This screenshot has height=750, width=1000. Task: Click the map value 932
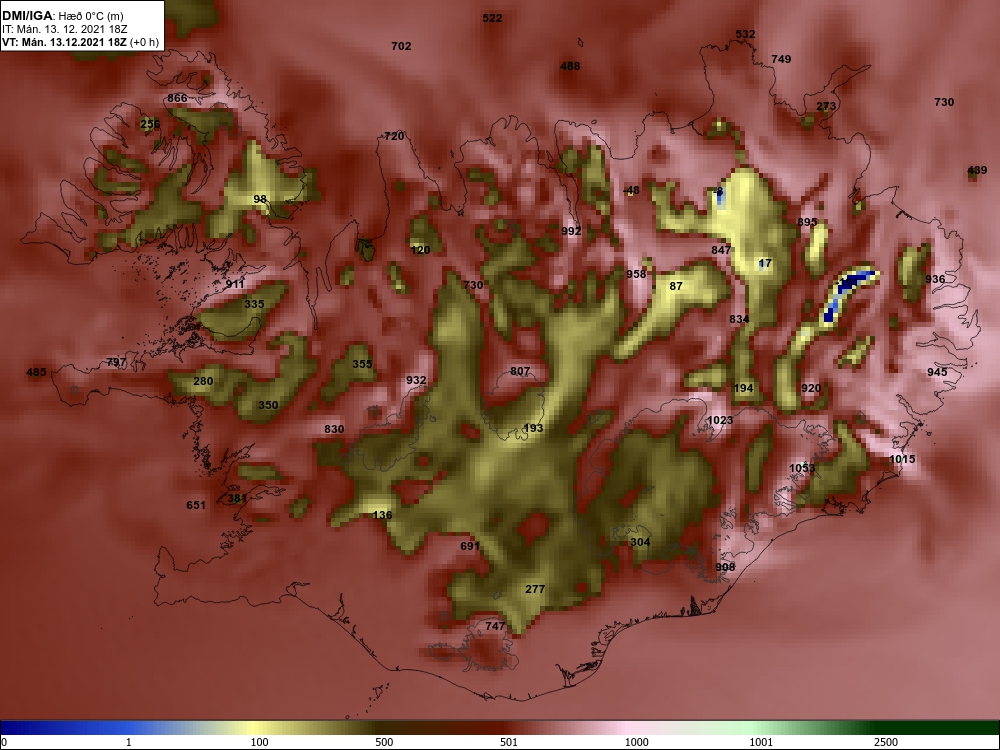[x=416, y=381]
